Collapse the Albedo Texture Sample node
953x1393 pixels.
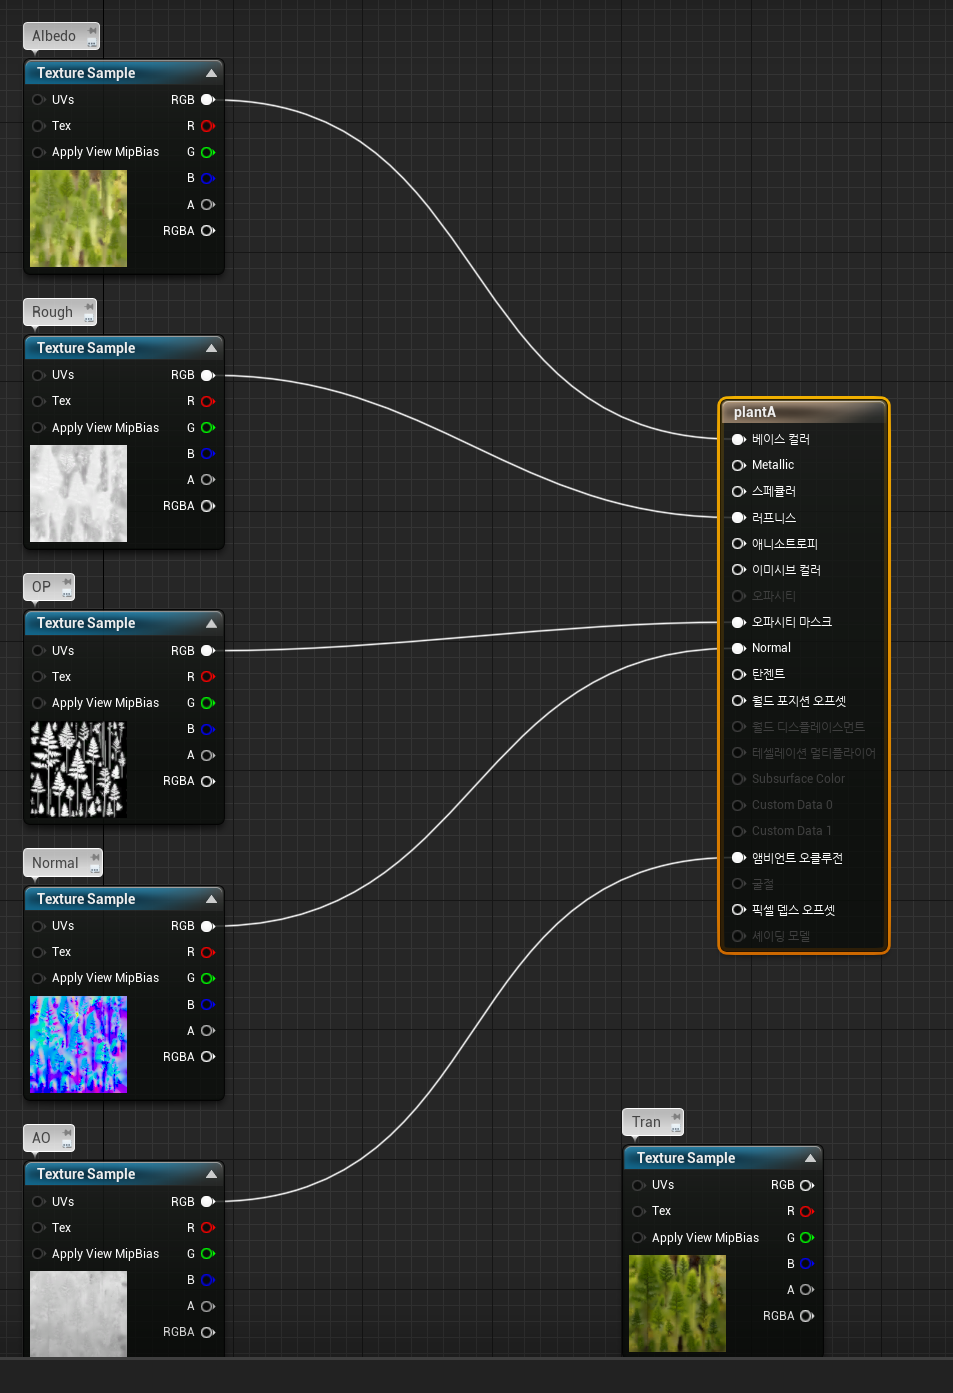(x=211, y=73)
